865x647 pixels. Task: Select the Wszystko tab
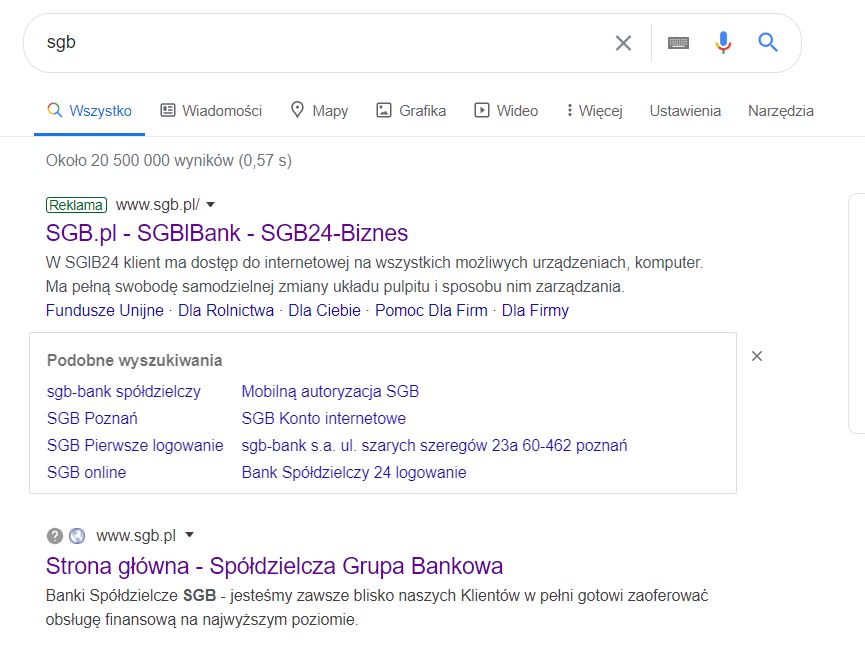click(x=89, y=110)
